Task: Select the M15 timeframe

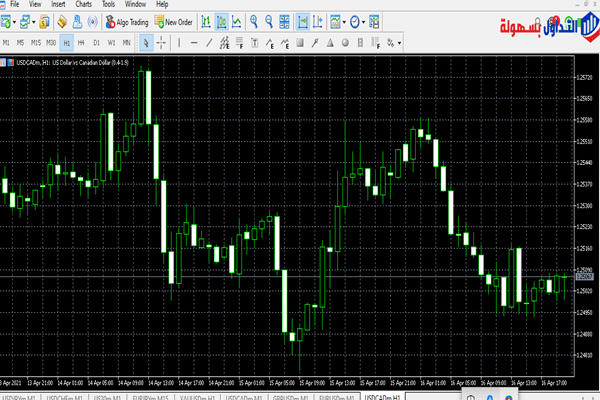Action: point(36,42)
